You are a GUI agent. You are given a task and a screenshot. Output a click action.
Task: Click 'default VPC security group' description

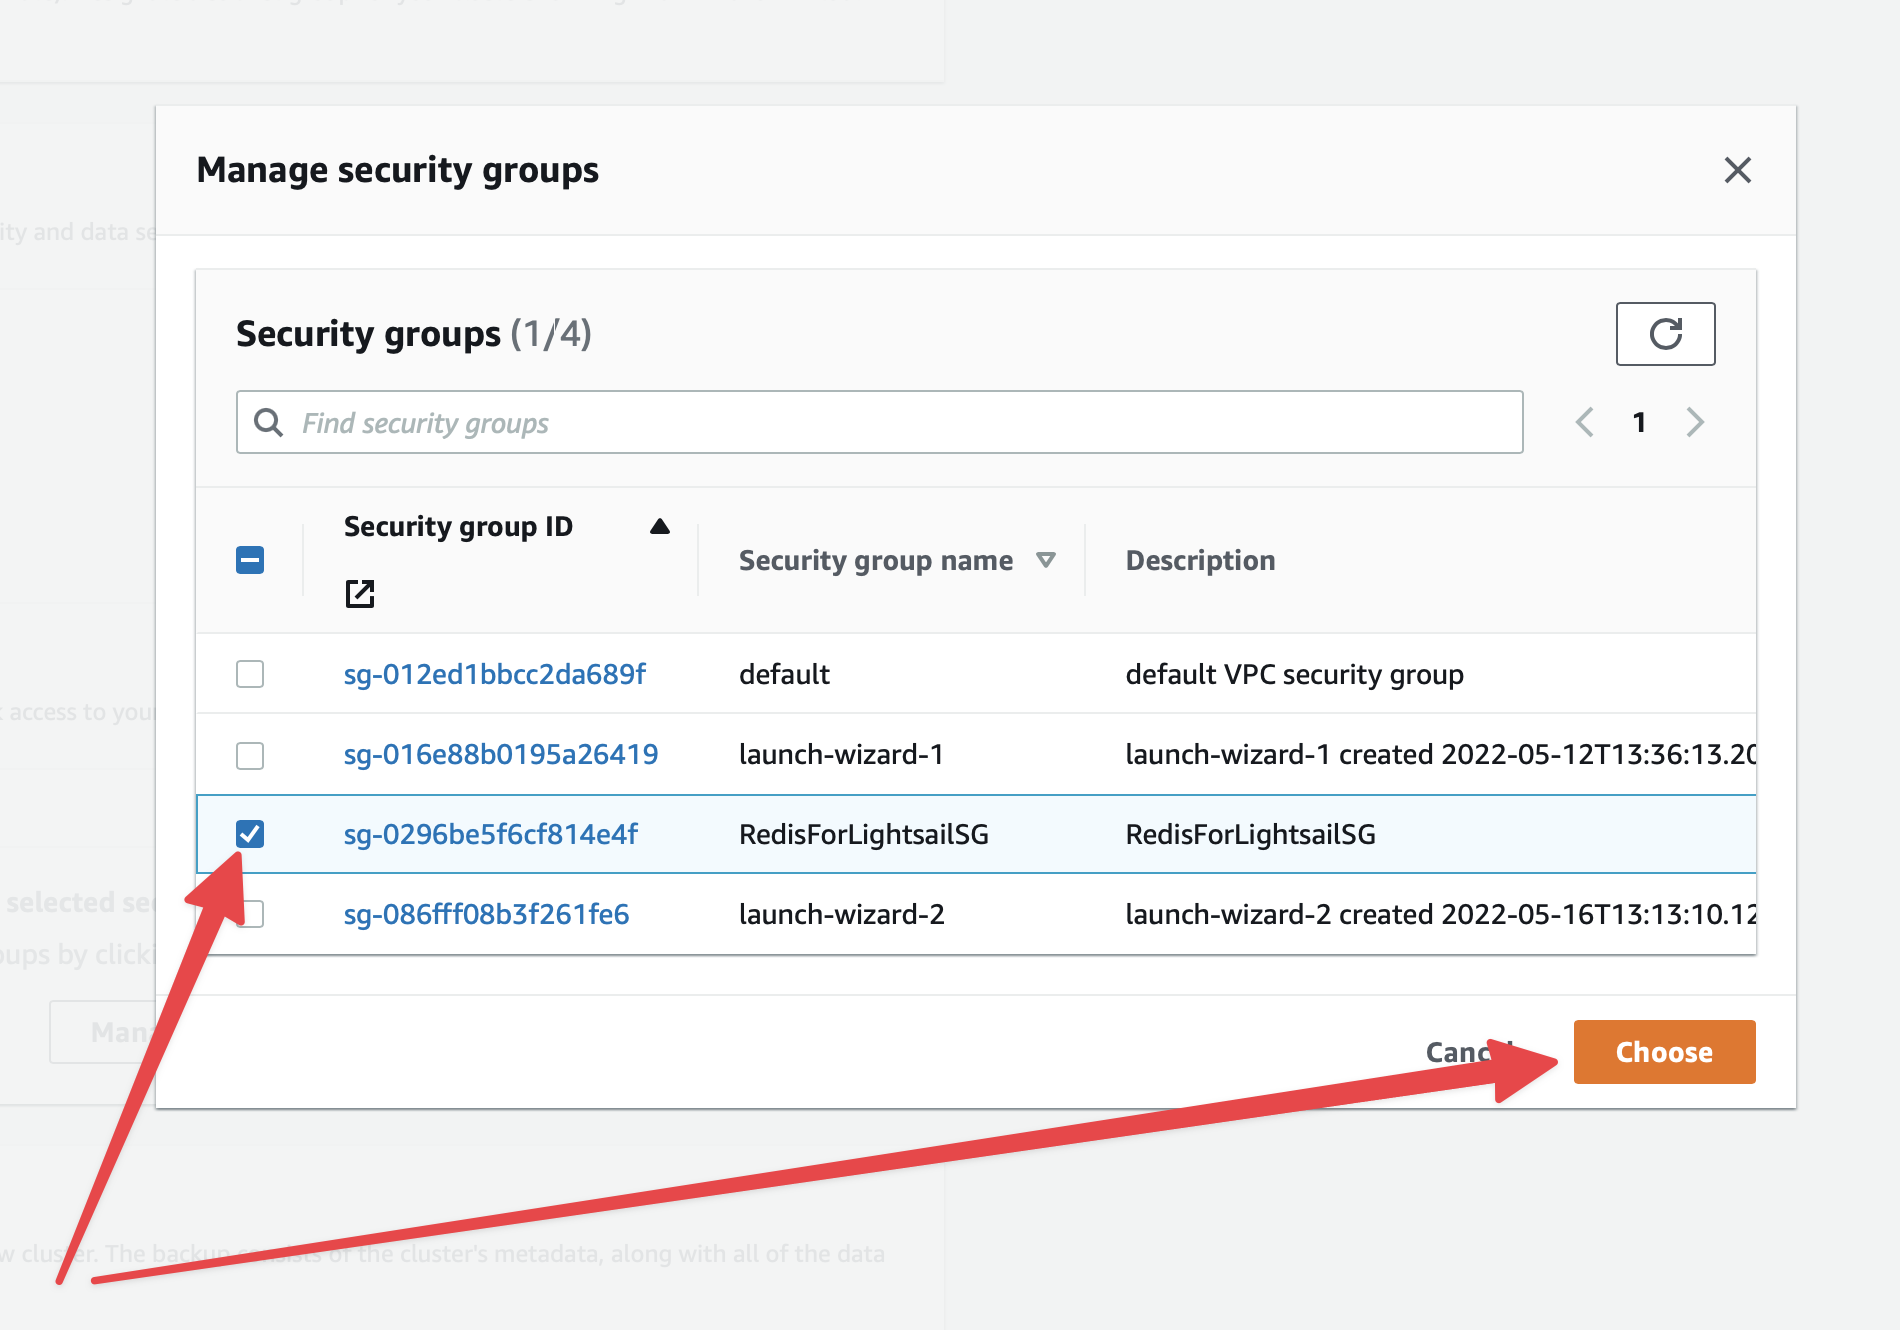(1295, 674)
